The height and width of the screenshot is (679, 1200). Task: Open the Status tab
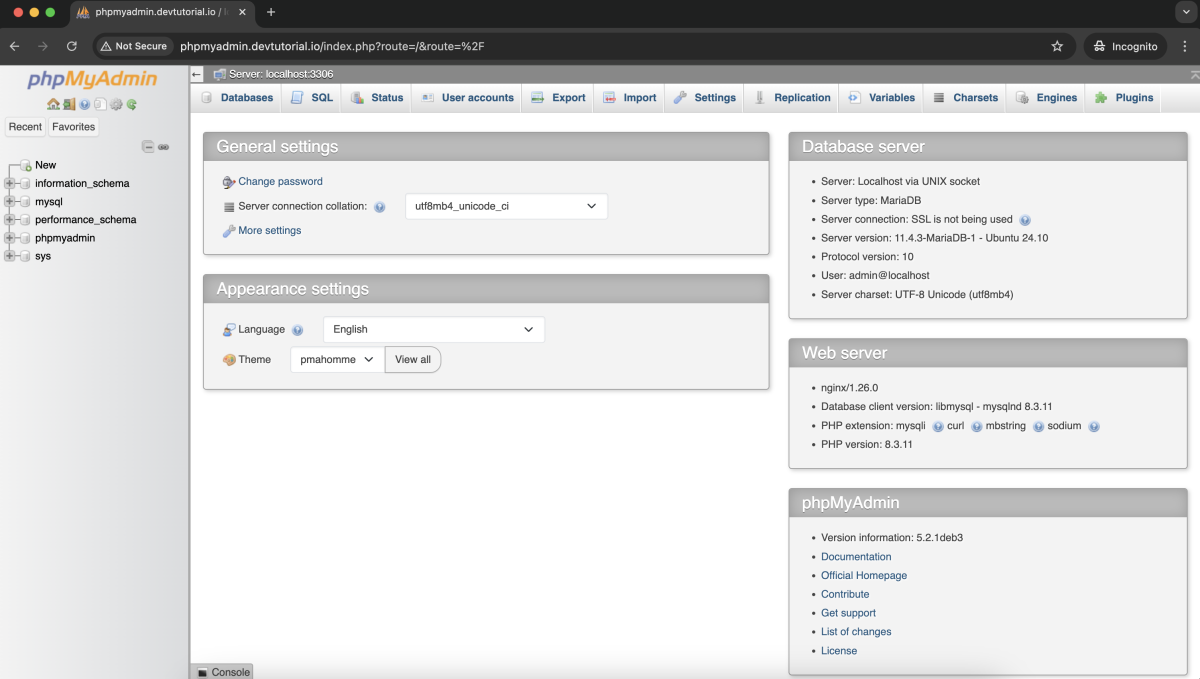377,98
